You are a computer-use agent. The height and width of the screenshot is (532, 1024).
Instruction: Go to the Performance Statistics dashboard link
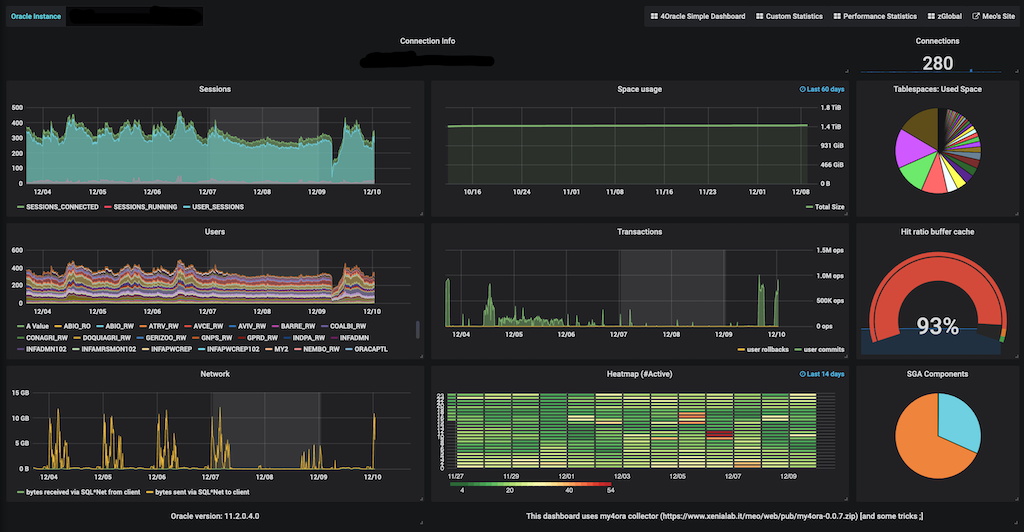pyautogui.click(x=875, y=16)
